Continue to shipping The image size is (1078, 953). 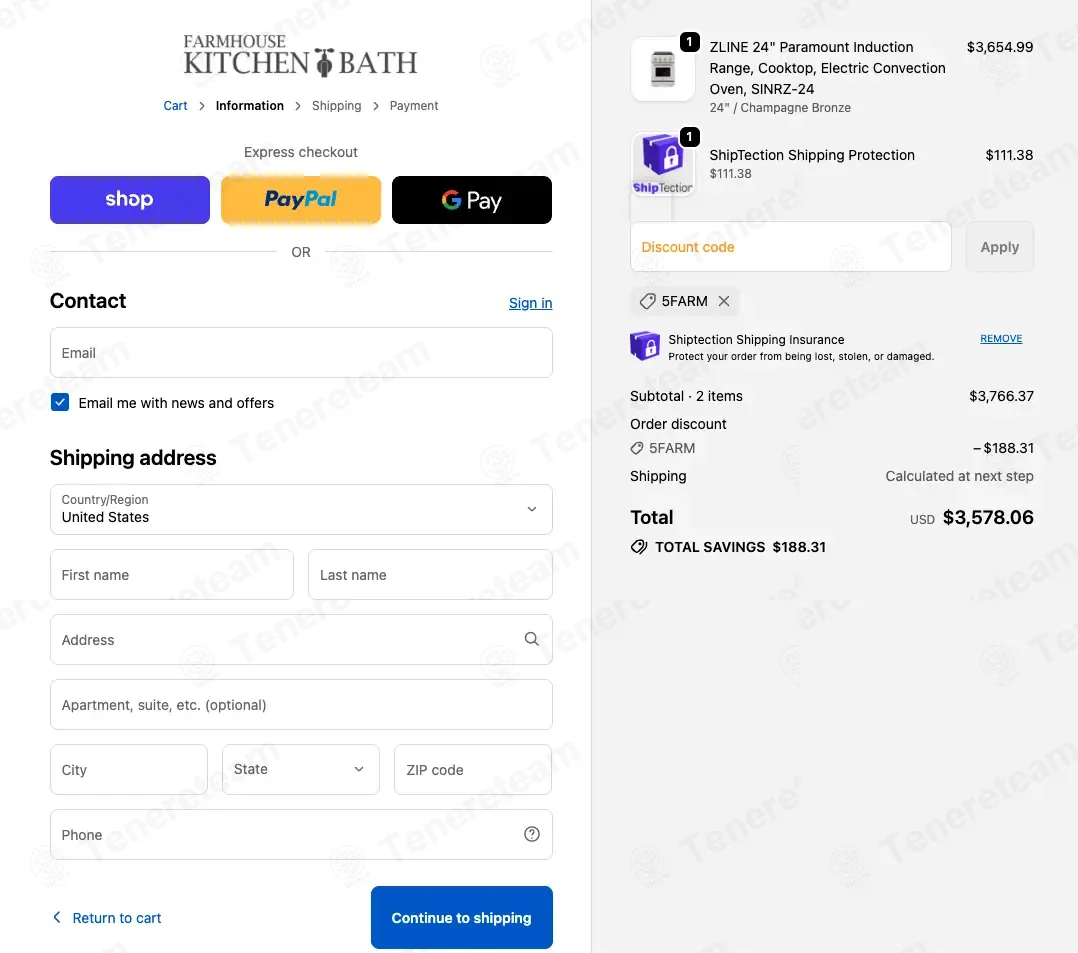pyautogui.click(x=461, y=918)
